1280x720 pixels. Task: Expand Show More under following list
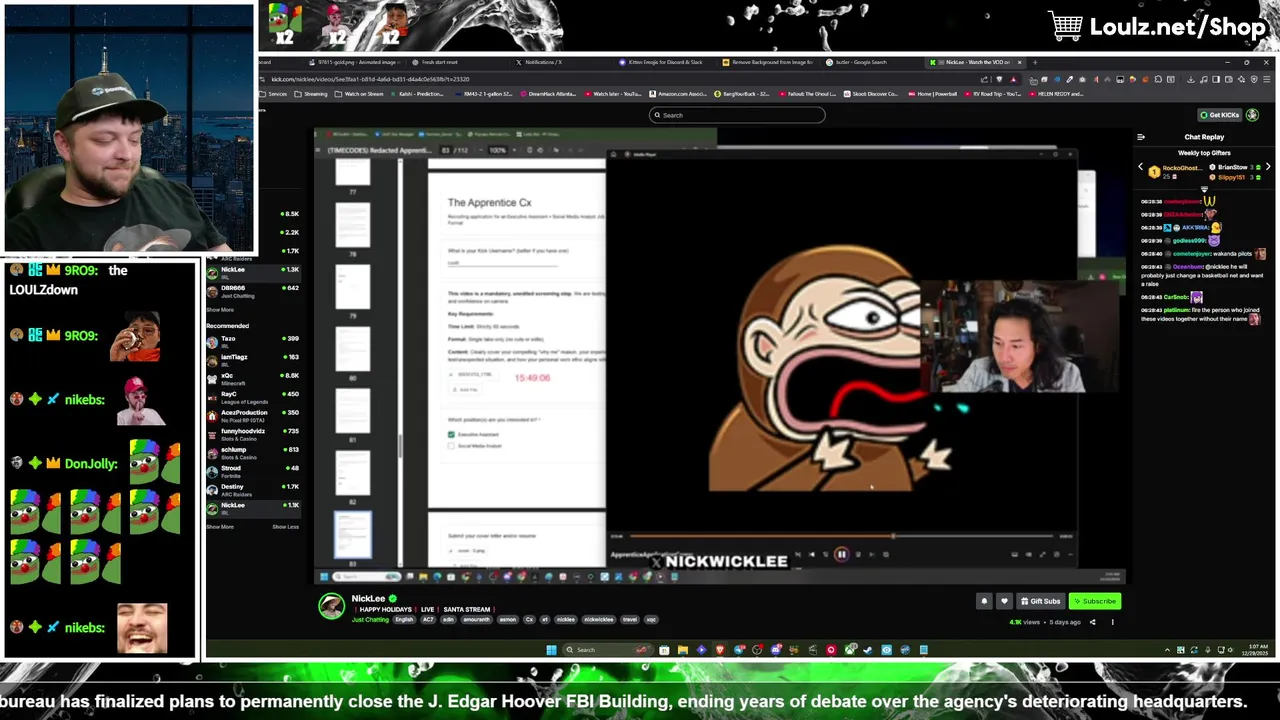220,310
